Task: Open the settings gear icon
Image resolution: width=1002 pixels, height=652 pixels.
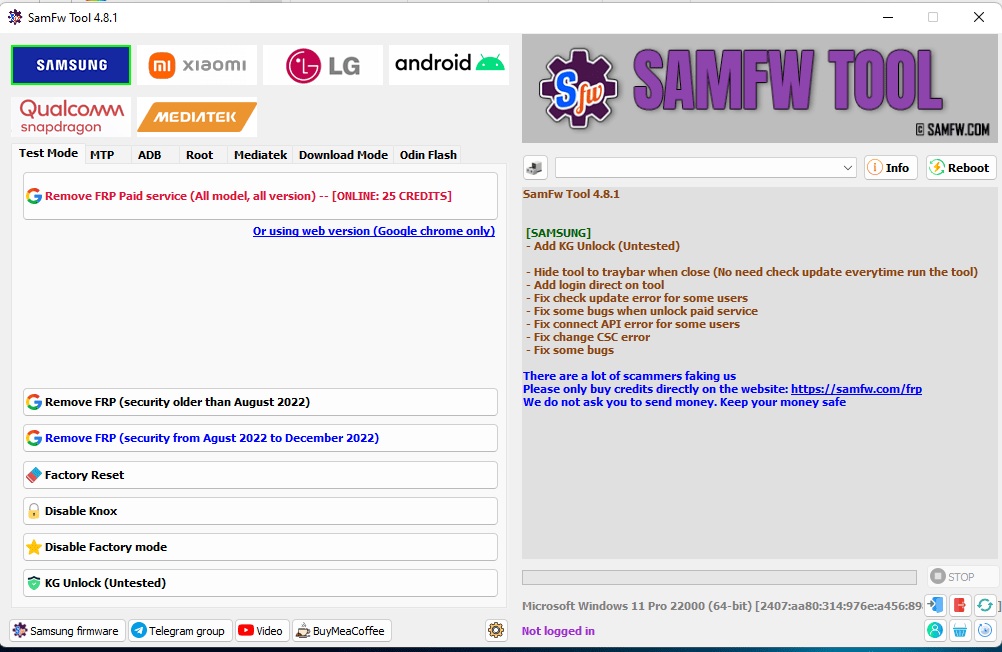Action: tap(496, 630)
